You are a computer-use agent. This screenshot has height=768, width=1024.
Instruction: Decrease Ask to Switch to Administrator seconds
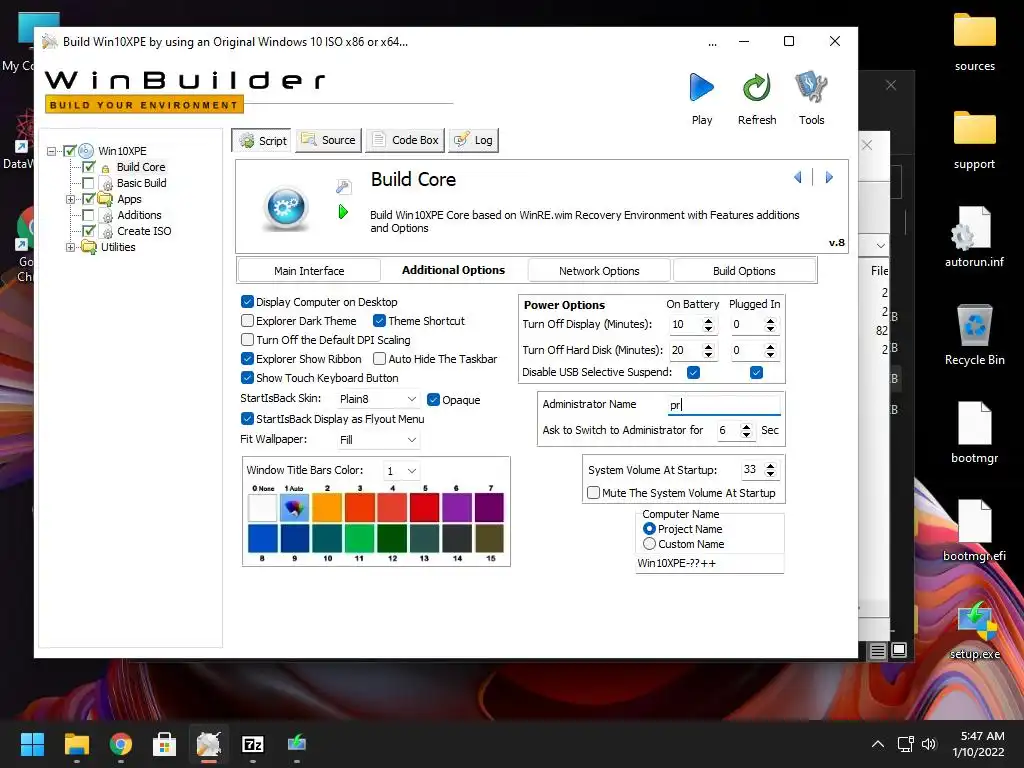coord(746,434)
